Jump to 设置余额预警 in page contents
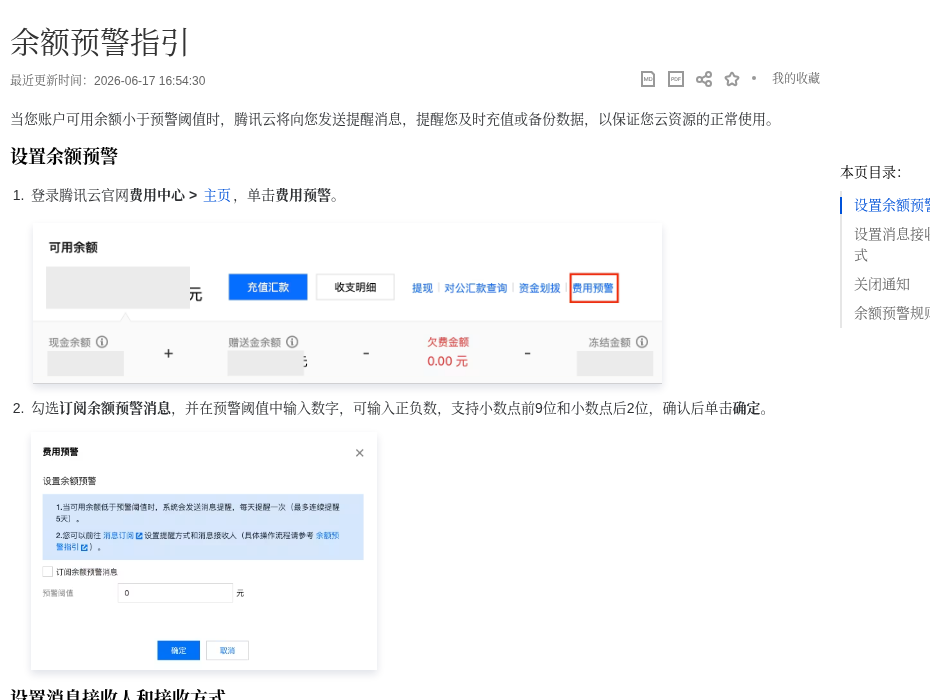930x700 pixels. pos(891,205)
